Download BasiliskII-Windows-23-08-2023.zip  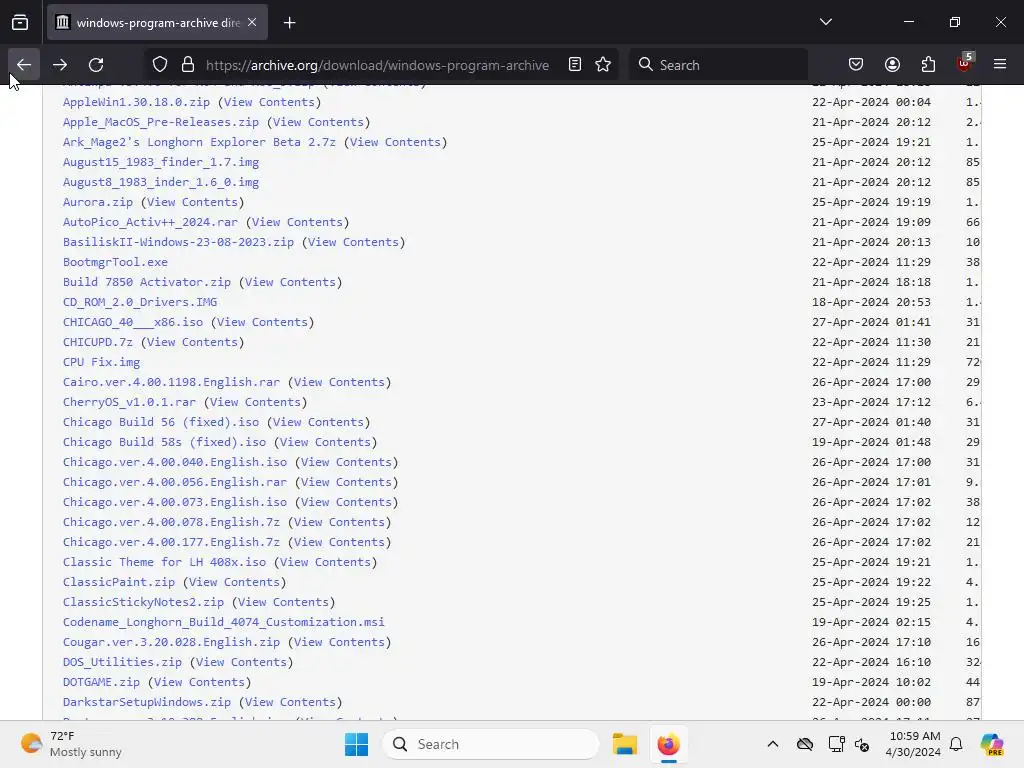(x=178, y=242)
